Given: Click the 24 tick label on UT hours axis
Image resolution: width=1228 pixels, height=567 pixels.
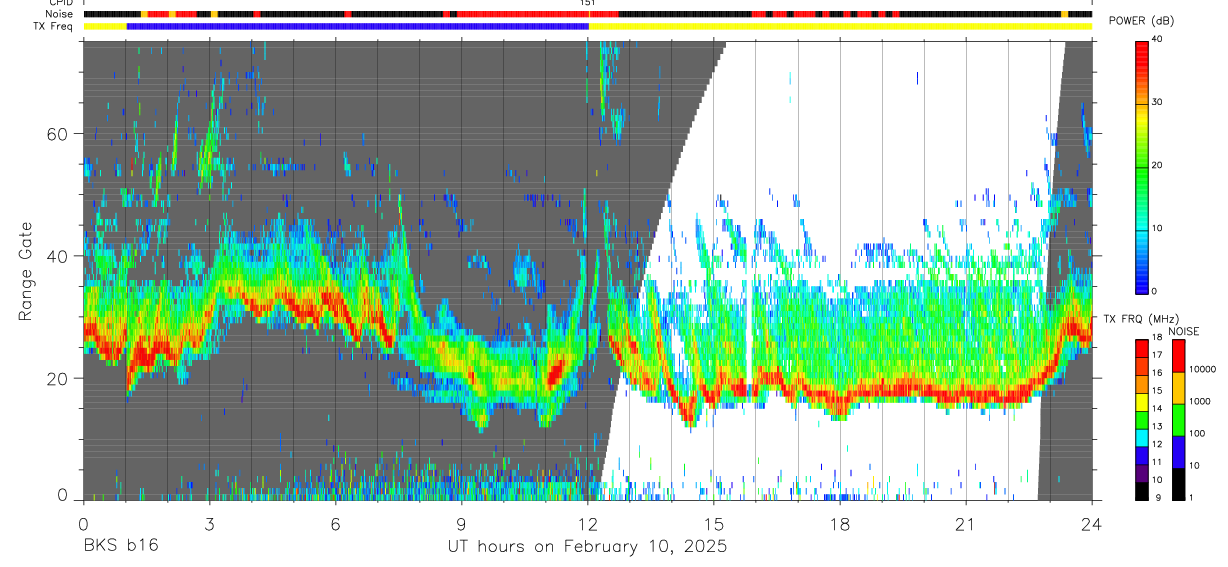Looking at the screenshot, I should click(1091, 524).
